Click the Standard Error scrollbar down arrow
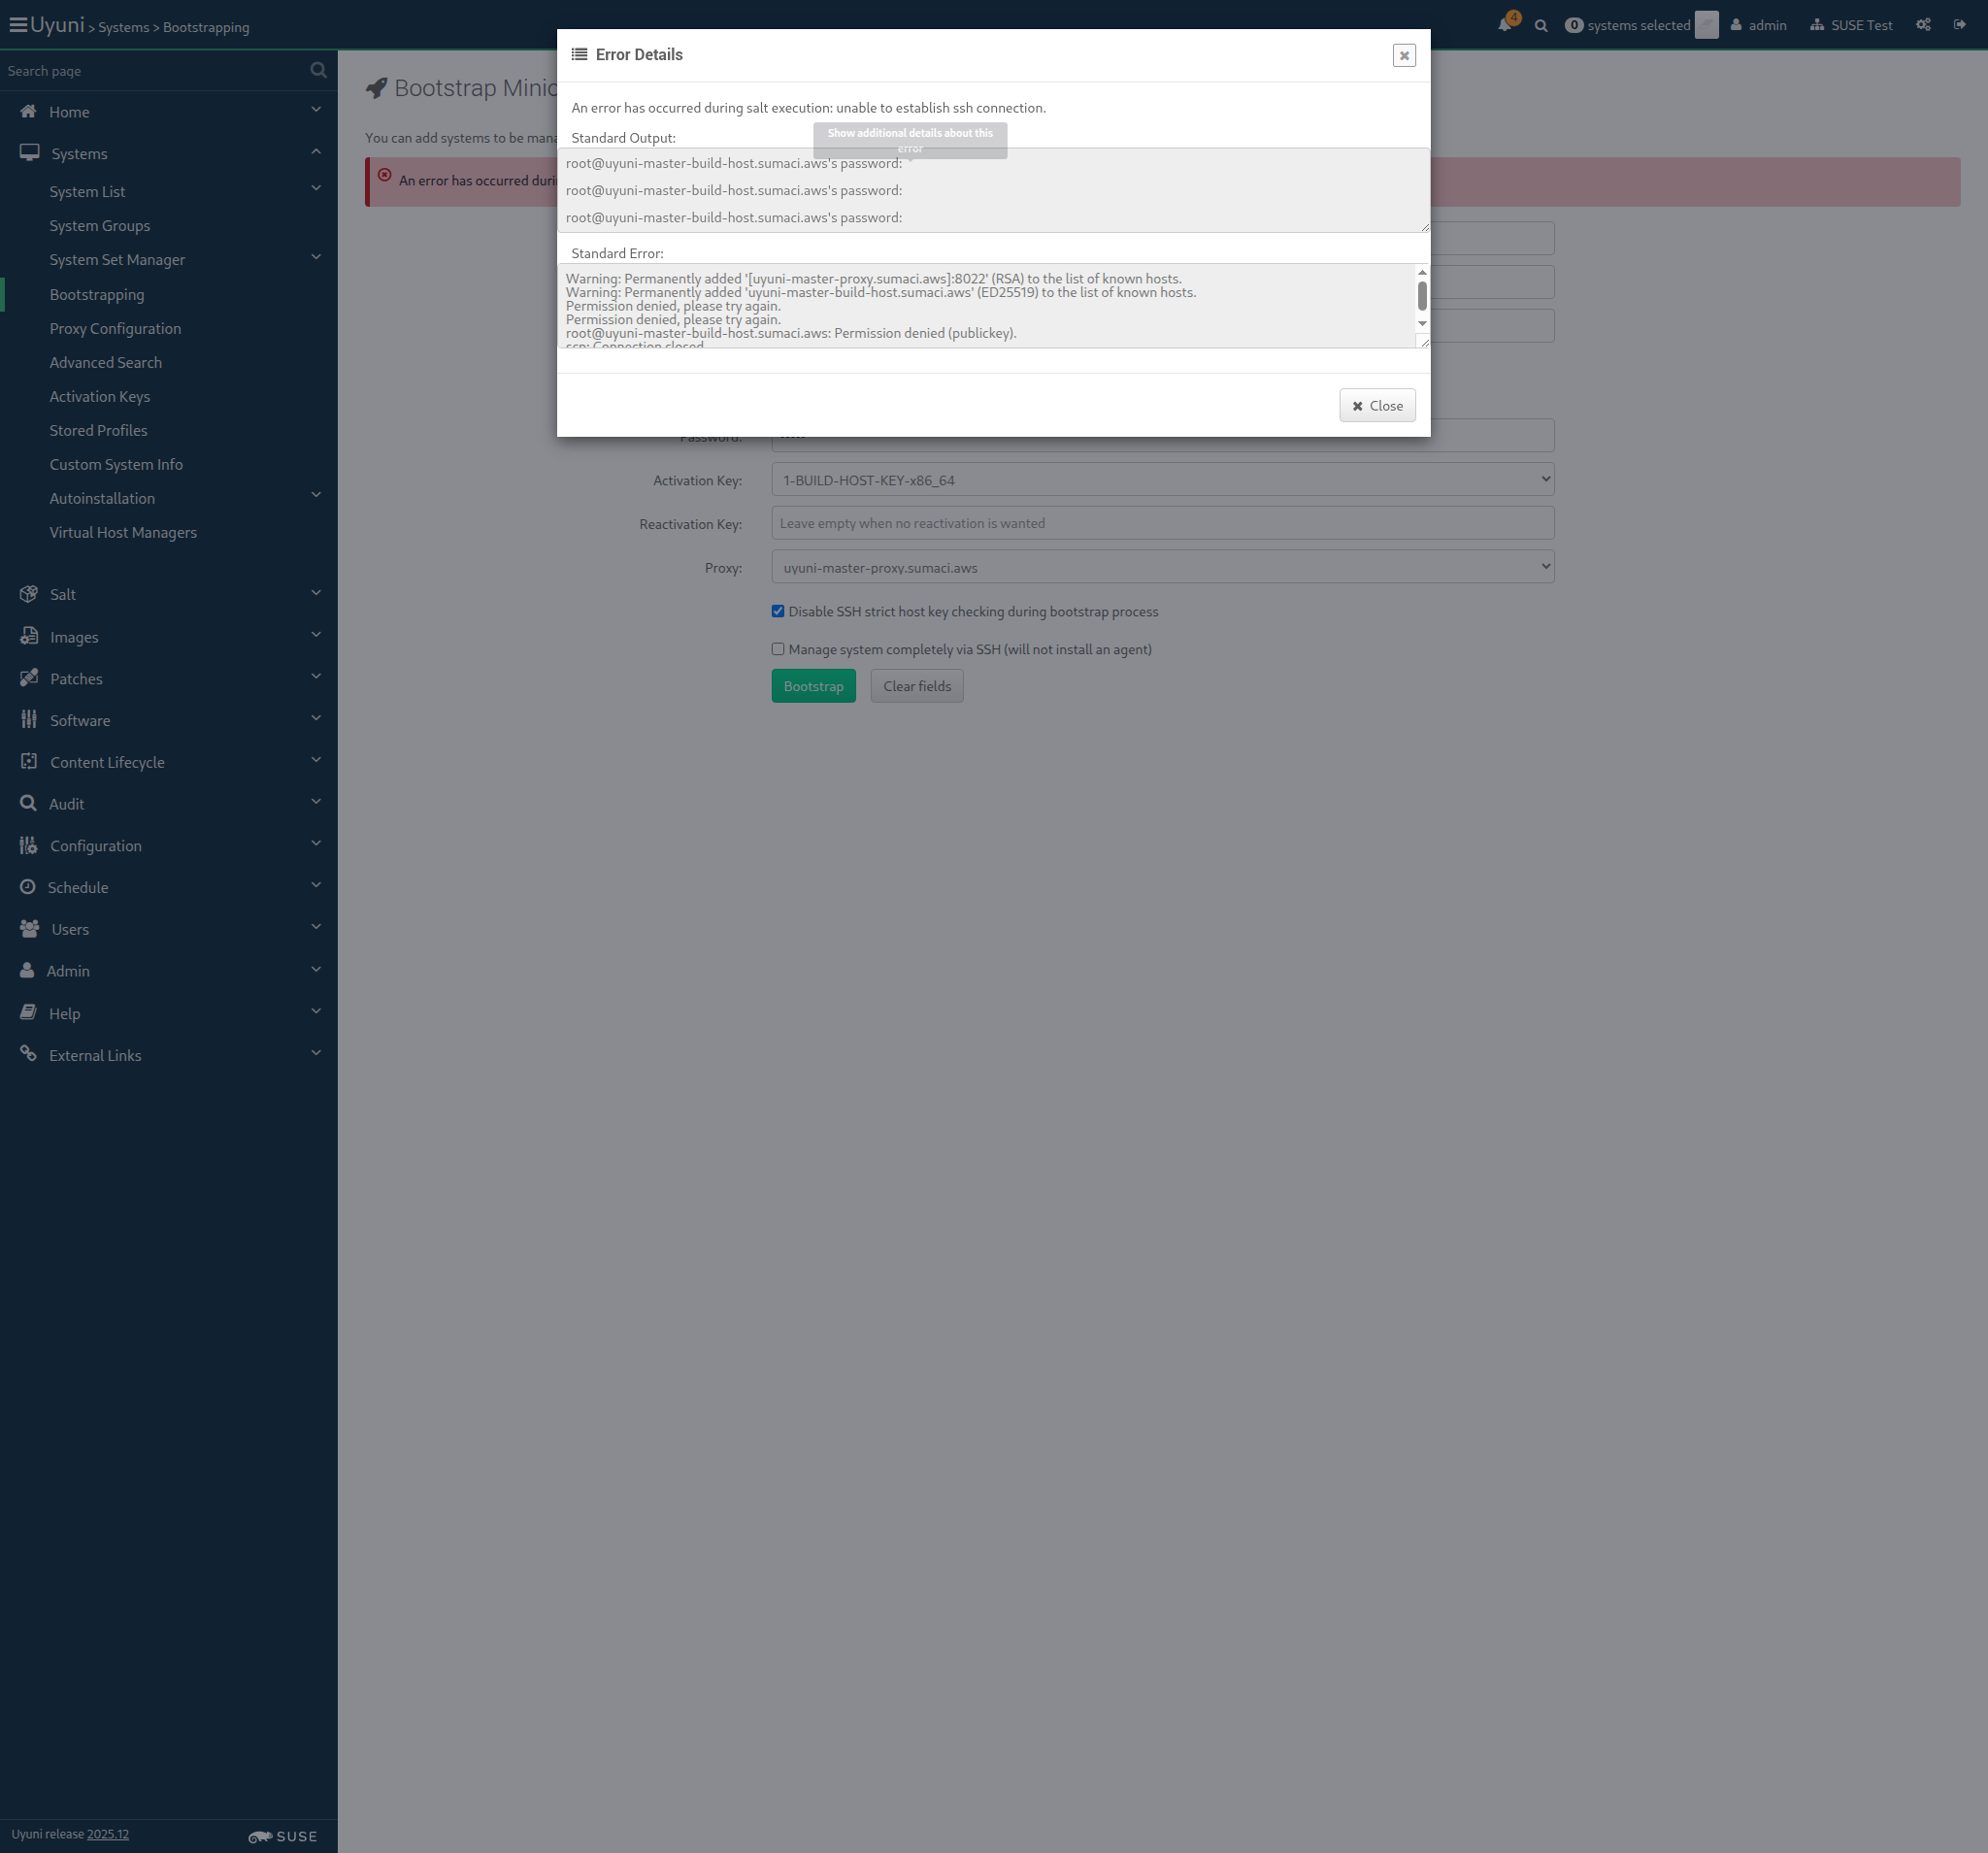This screenshot has height=1853, width=1988. 1422,323
